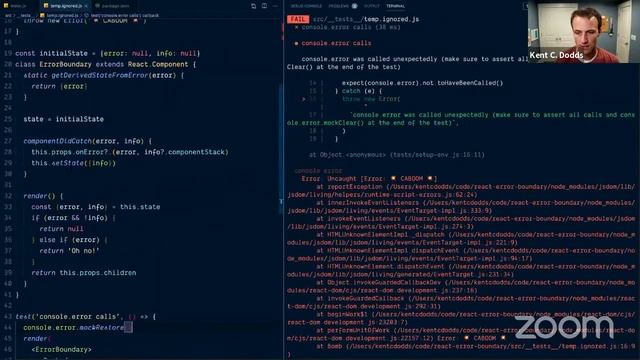640x360 pixels.
Task: Click the red FAIL badge in terminal
Action: point(298,19)
